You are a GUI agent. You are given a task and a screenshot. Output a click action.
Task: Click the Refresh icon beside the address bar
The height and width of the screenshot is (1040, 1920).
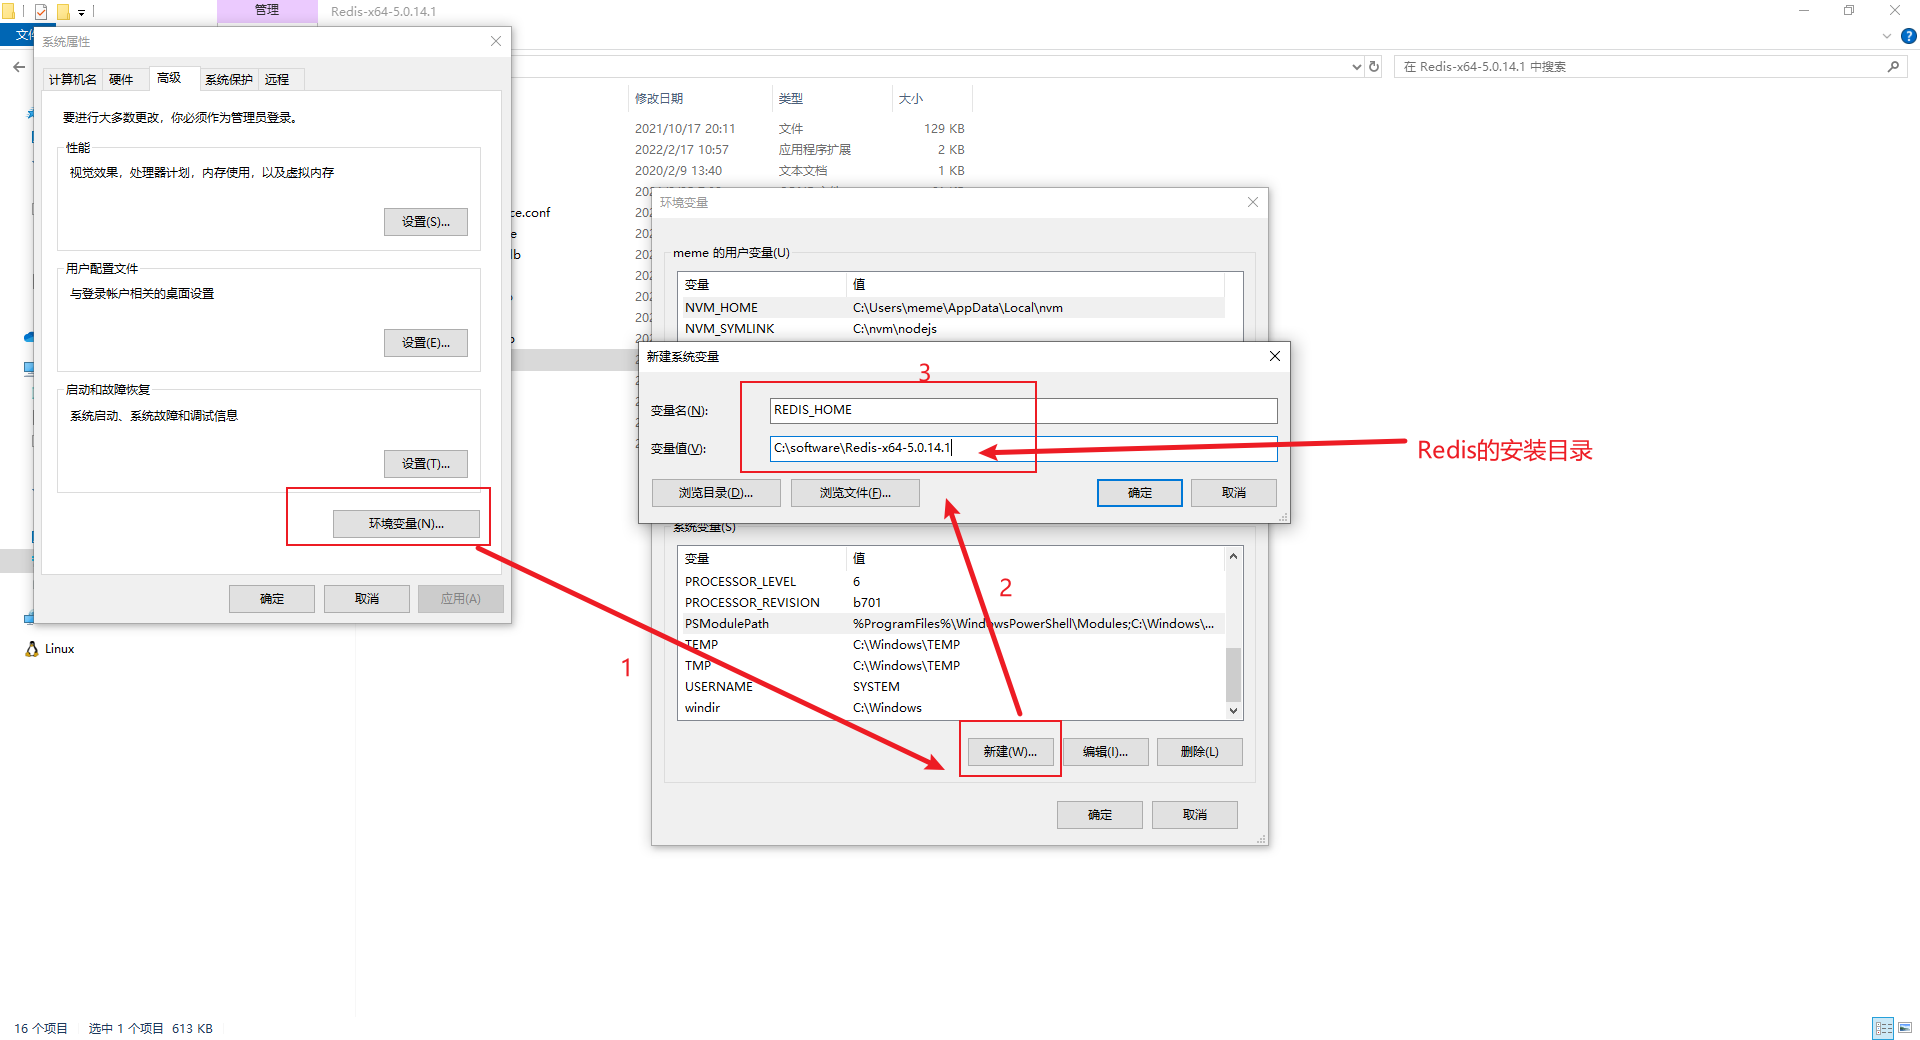[1374, 67]
